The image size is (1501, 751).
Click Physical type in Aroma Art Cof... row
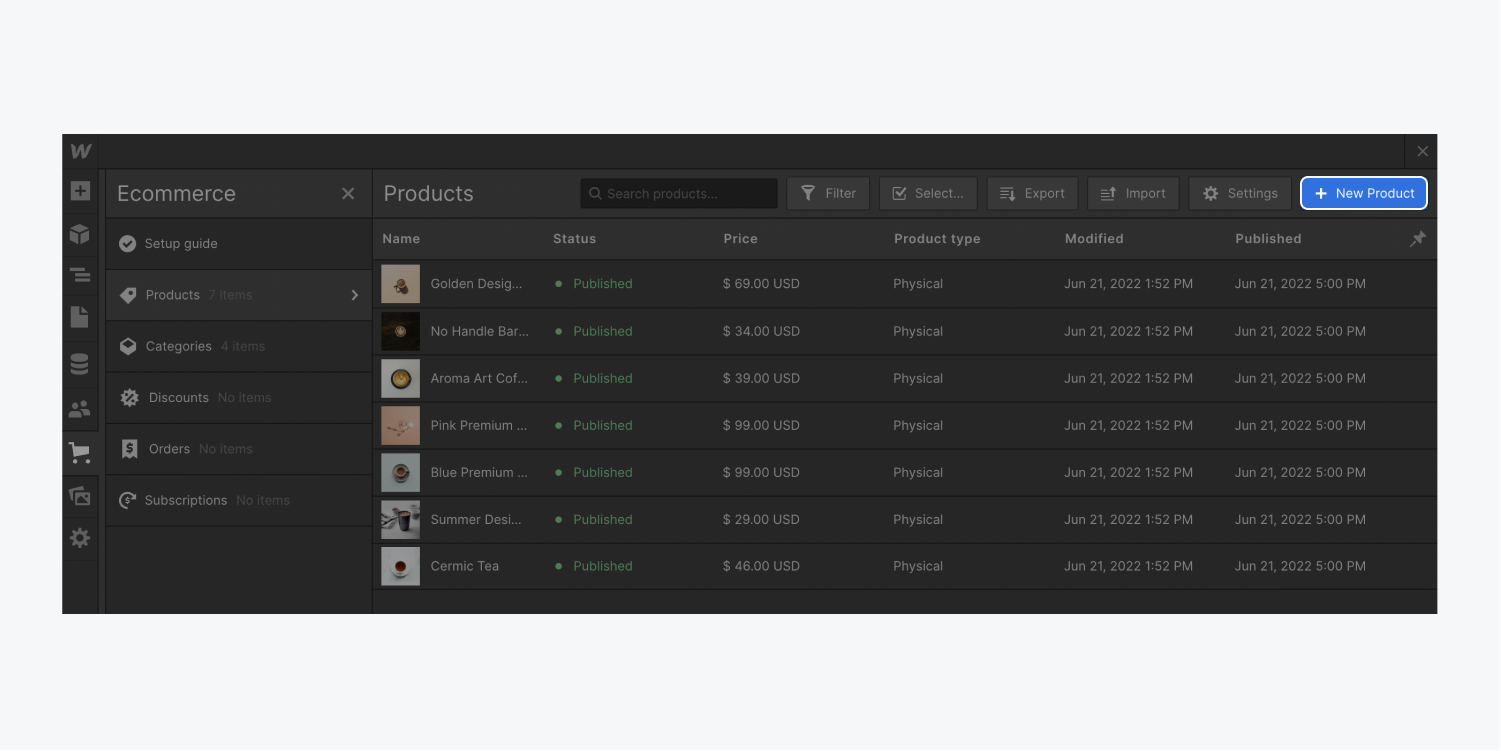918,378
